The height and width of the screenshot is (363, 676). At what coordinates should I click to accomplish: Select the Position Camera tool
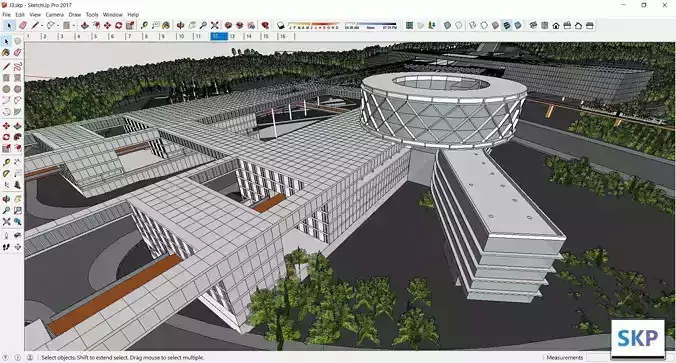coord(6,235)
